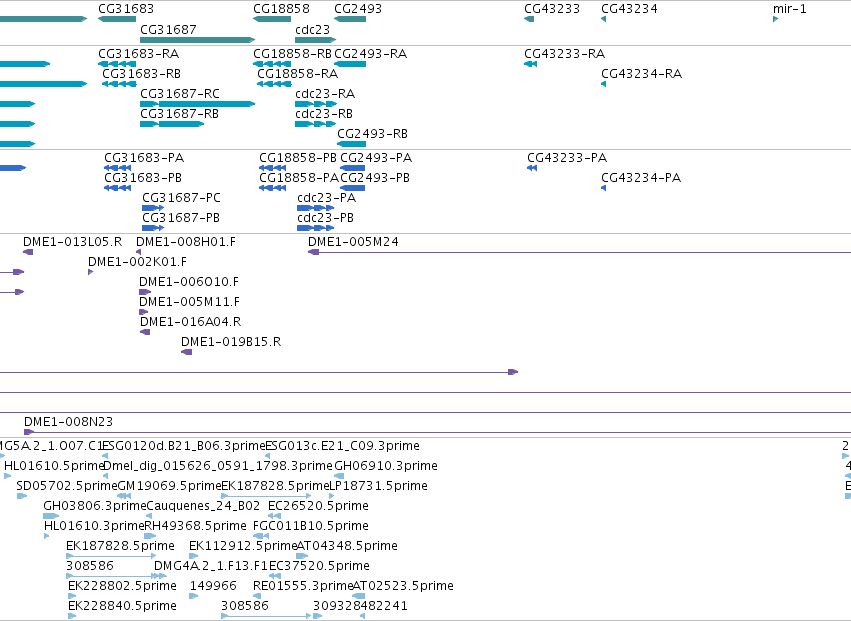
Task: Select the GM19069.5prime EST label
Action: click(169, 486)
